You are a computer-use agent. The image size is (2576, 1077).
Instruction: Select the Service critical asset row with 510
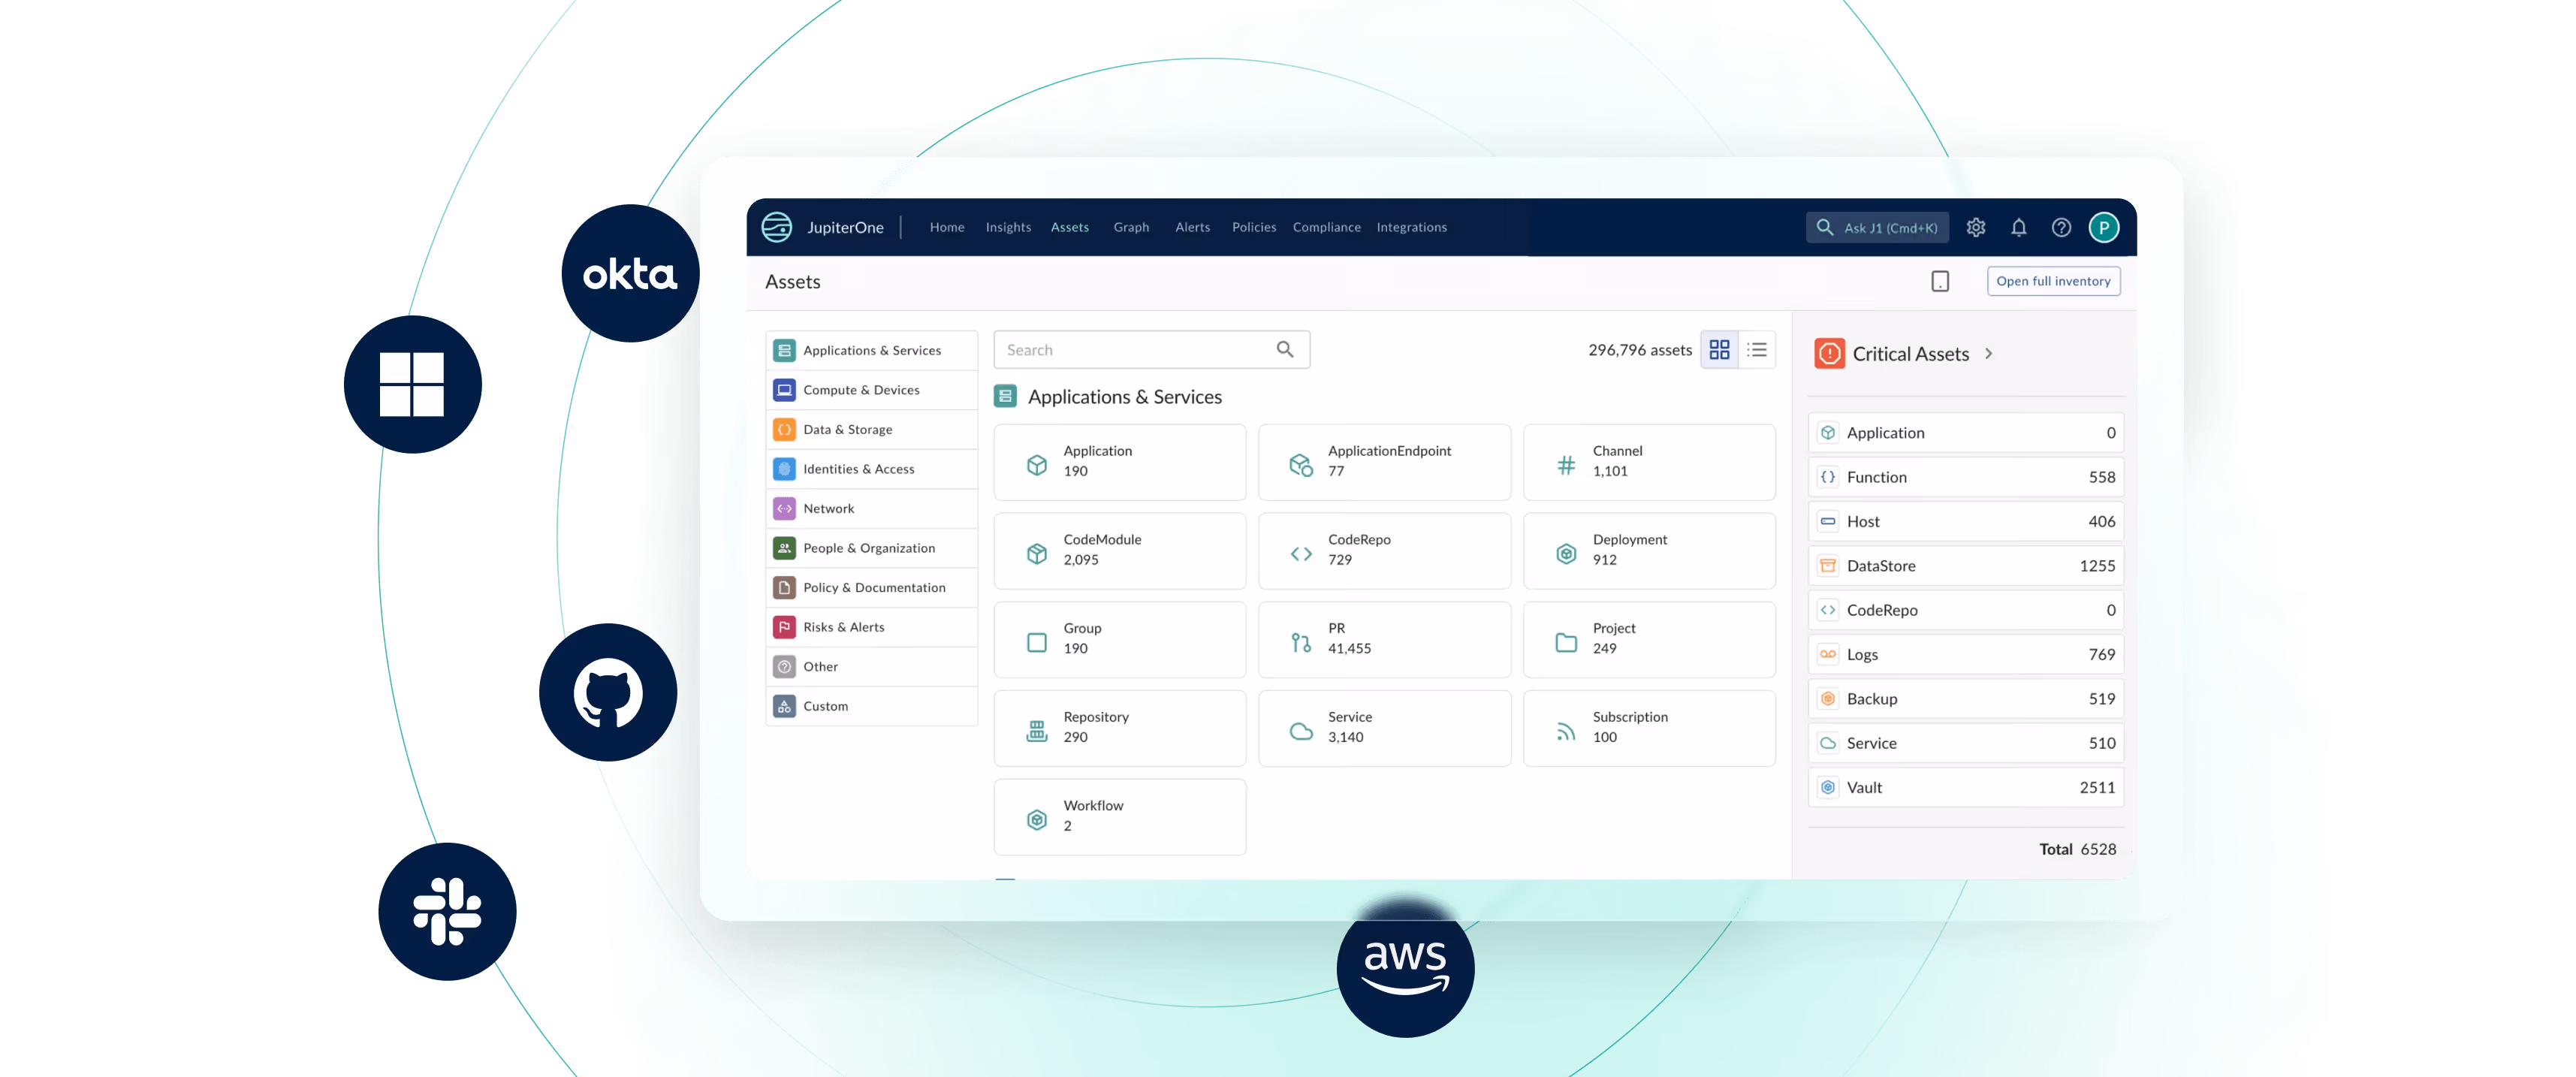[1965, 743]
